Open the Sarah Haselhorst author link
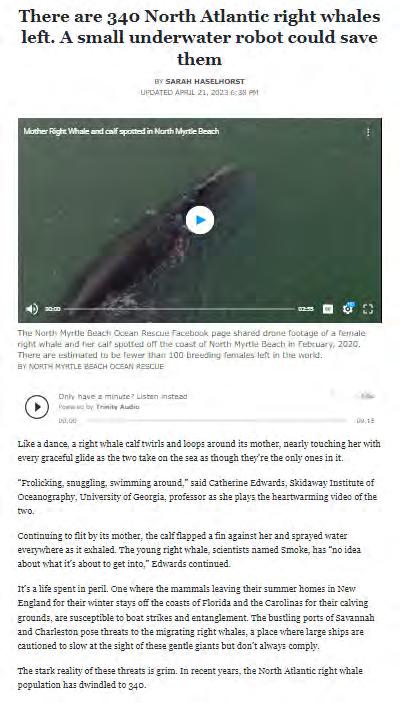Screen dimensions: 400x703 pyautogui.click(x=205, y=82)
